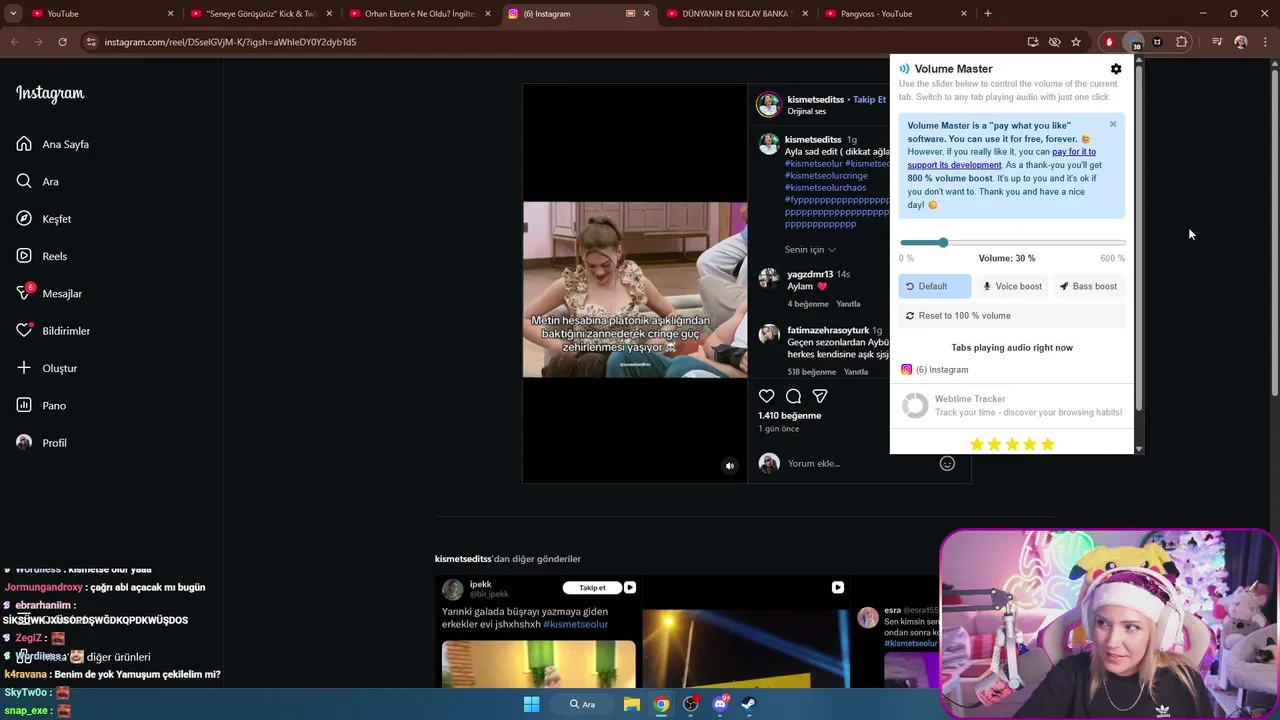Screen dimensions: 1280x720
Task: Click the taskbar Ara search box
Action: pos(583,704)
